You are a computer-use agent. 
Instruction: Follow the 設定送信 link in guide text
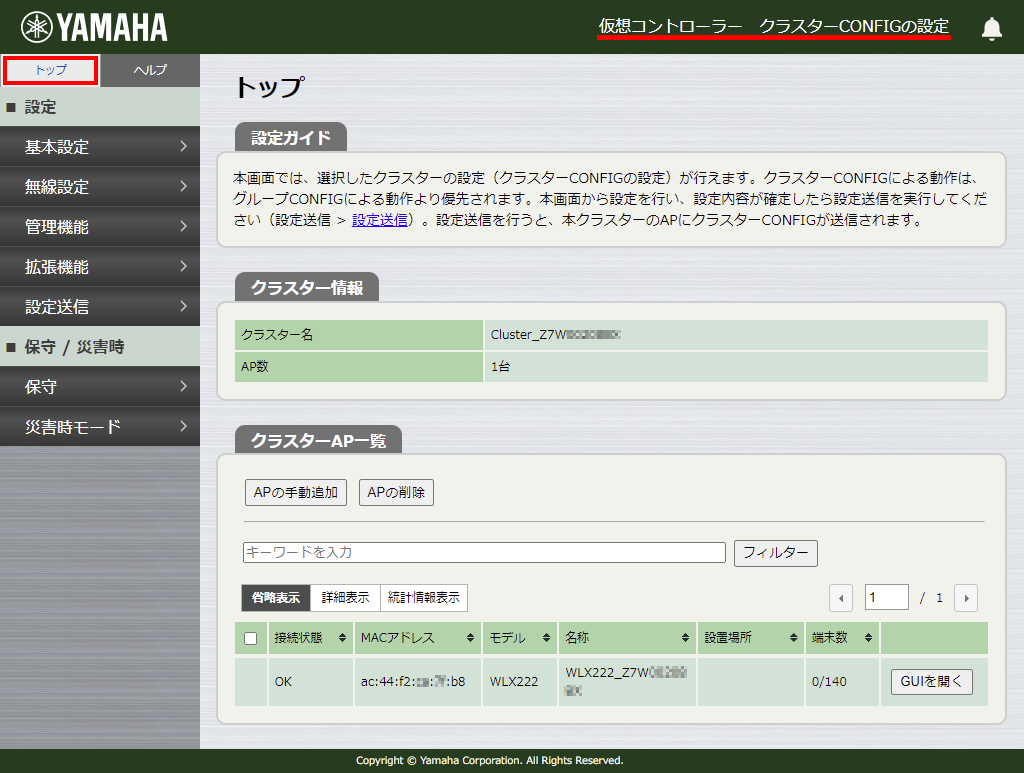point(379,220)
